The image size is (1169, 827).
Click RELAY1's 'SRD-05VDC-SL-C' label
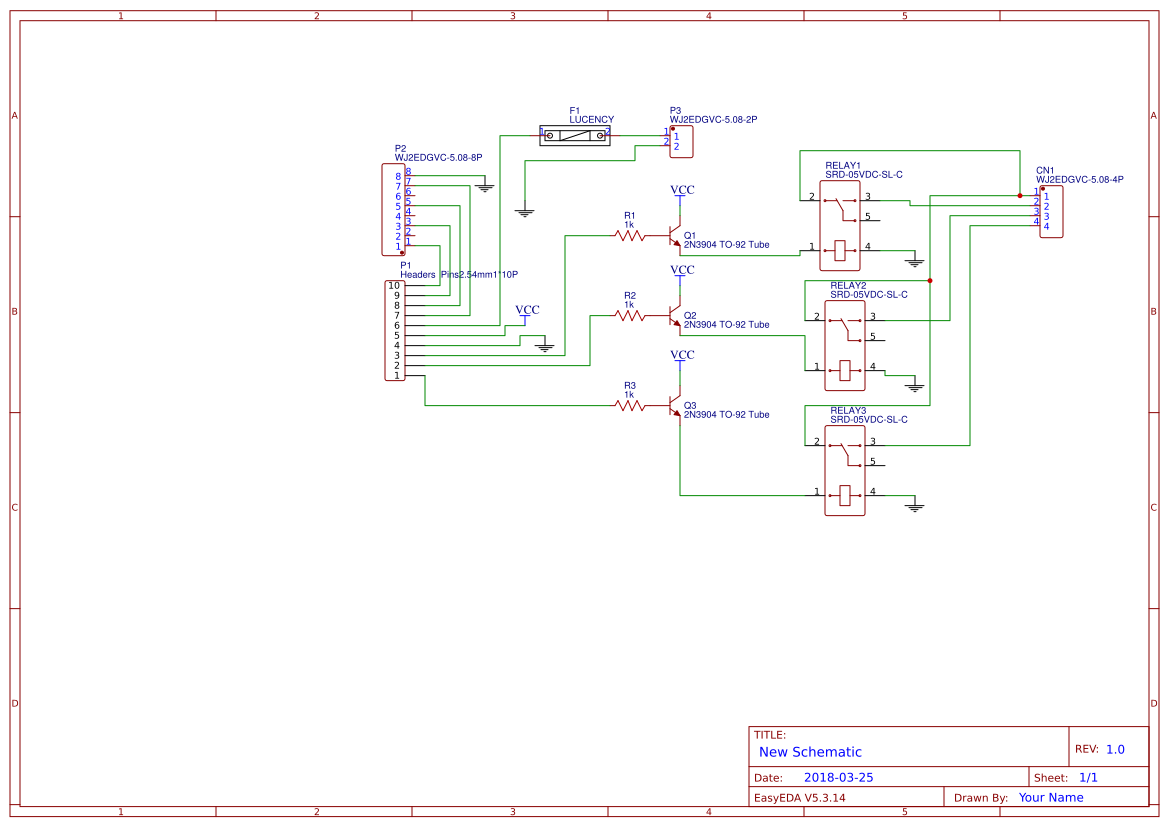click(x=864, y=174)
